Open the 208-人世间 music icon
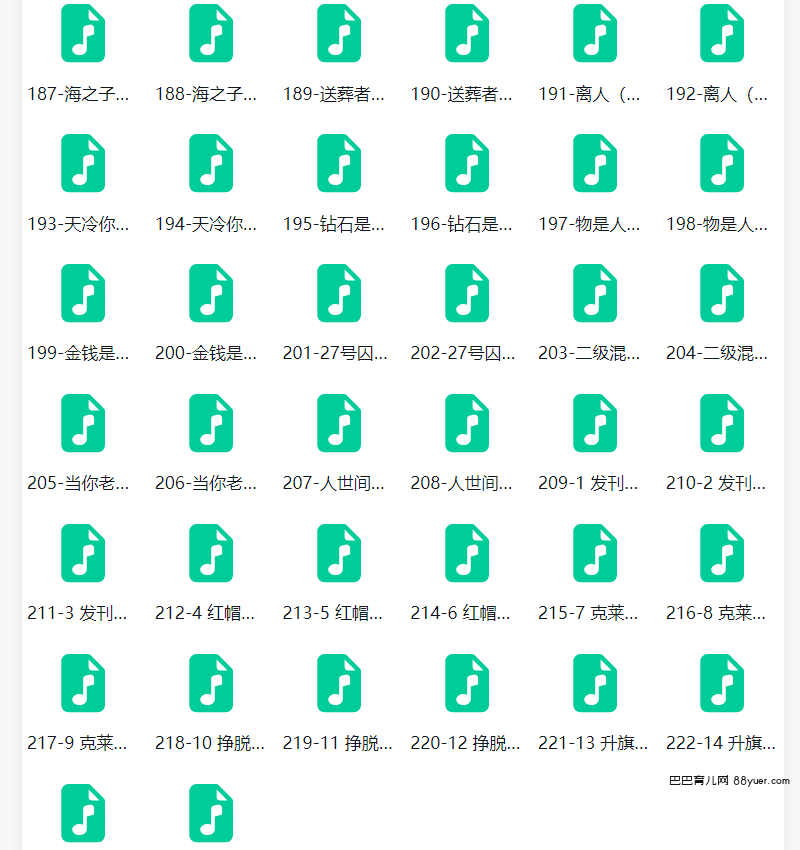This screenshot has width=800, height=850. 467,423
